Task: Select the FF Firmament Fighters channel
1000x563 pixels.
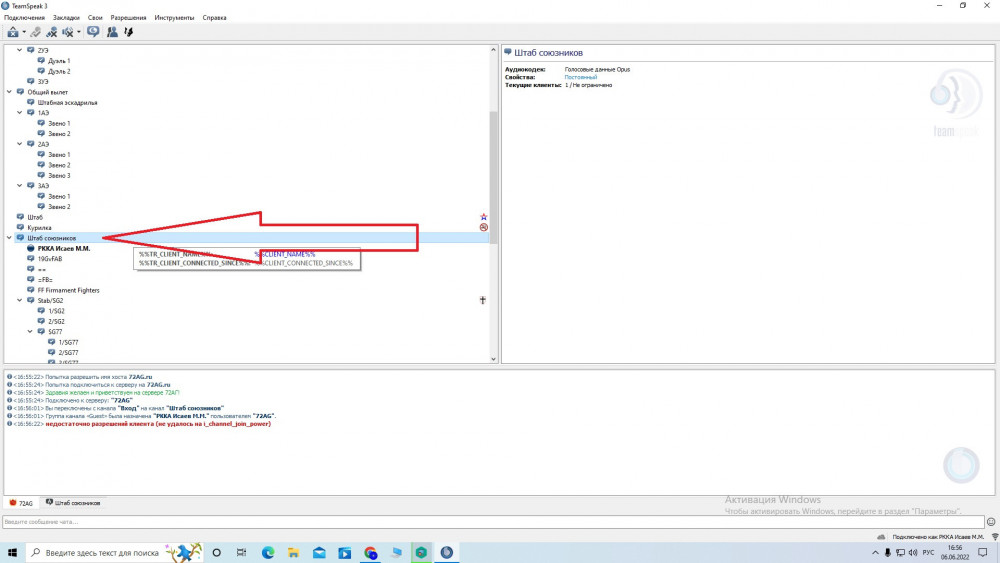Action: click(68, 290)
